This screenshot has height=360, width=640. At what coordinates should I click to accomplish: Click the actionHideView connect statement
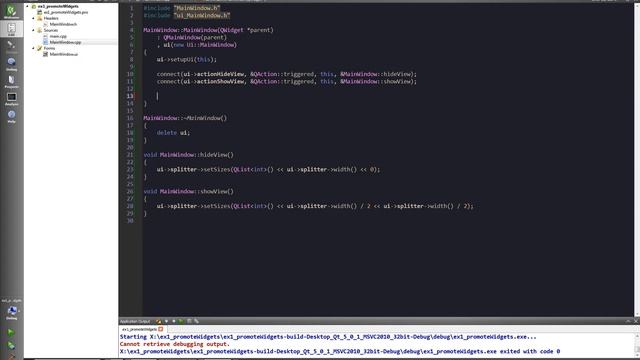pos(287,74)
